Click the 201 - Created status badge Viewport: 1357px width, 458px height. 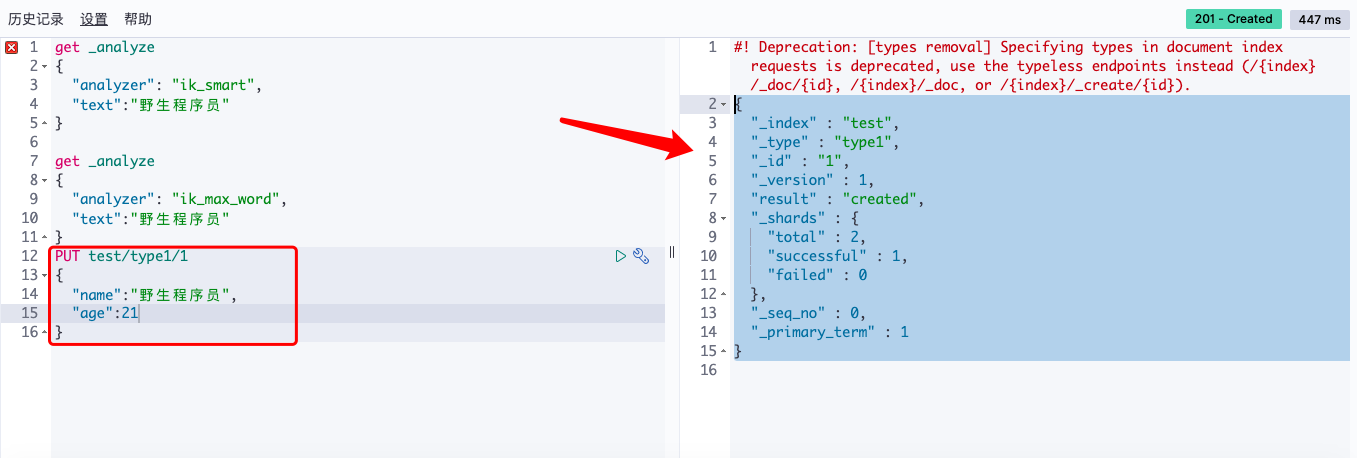tap(1233, 19)
